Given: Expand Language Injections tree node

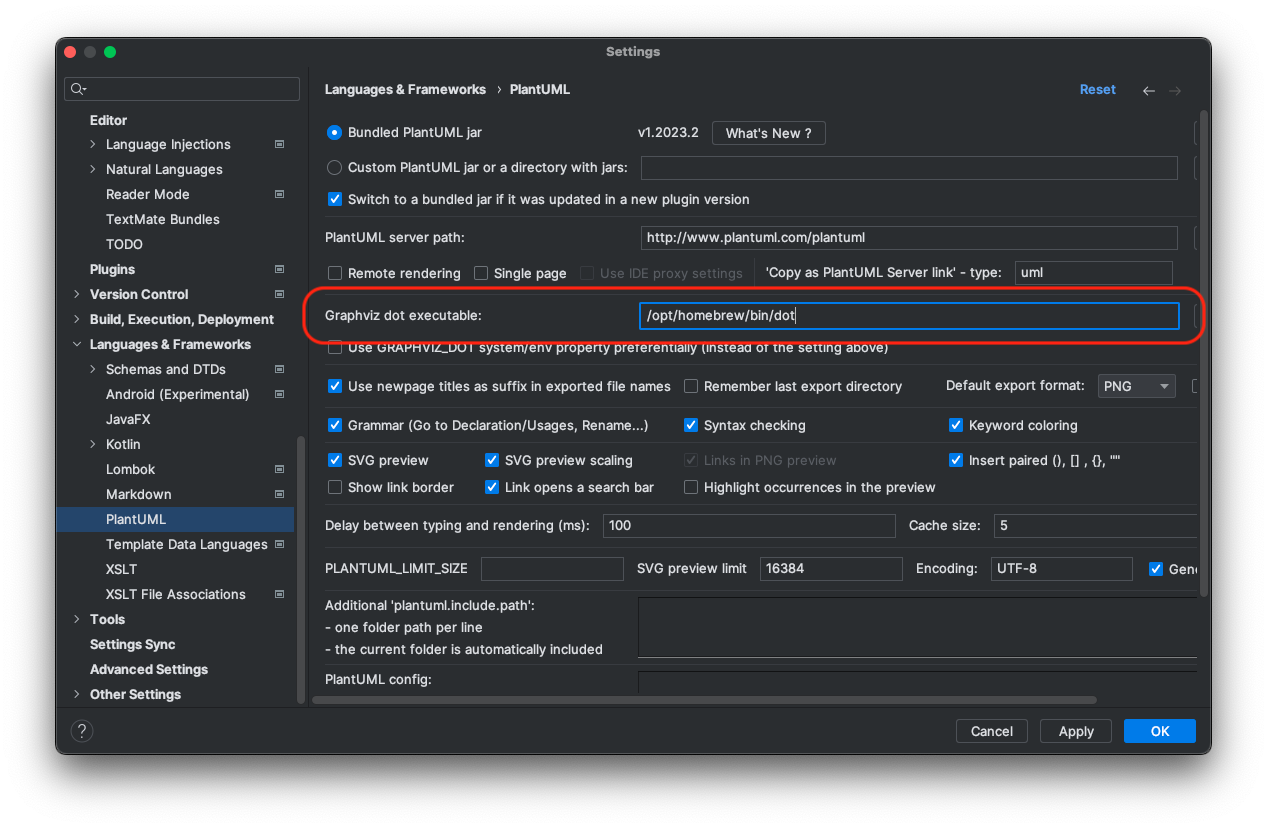Looking at the screenshot, I should [93, 144].
